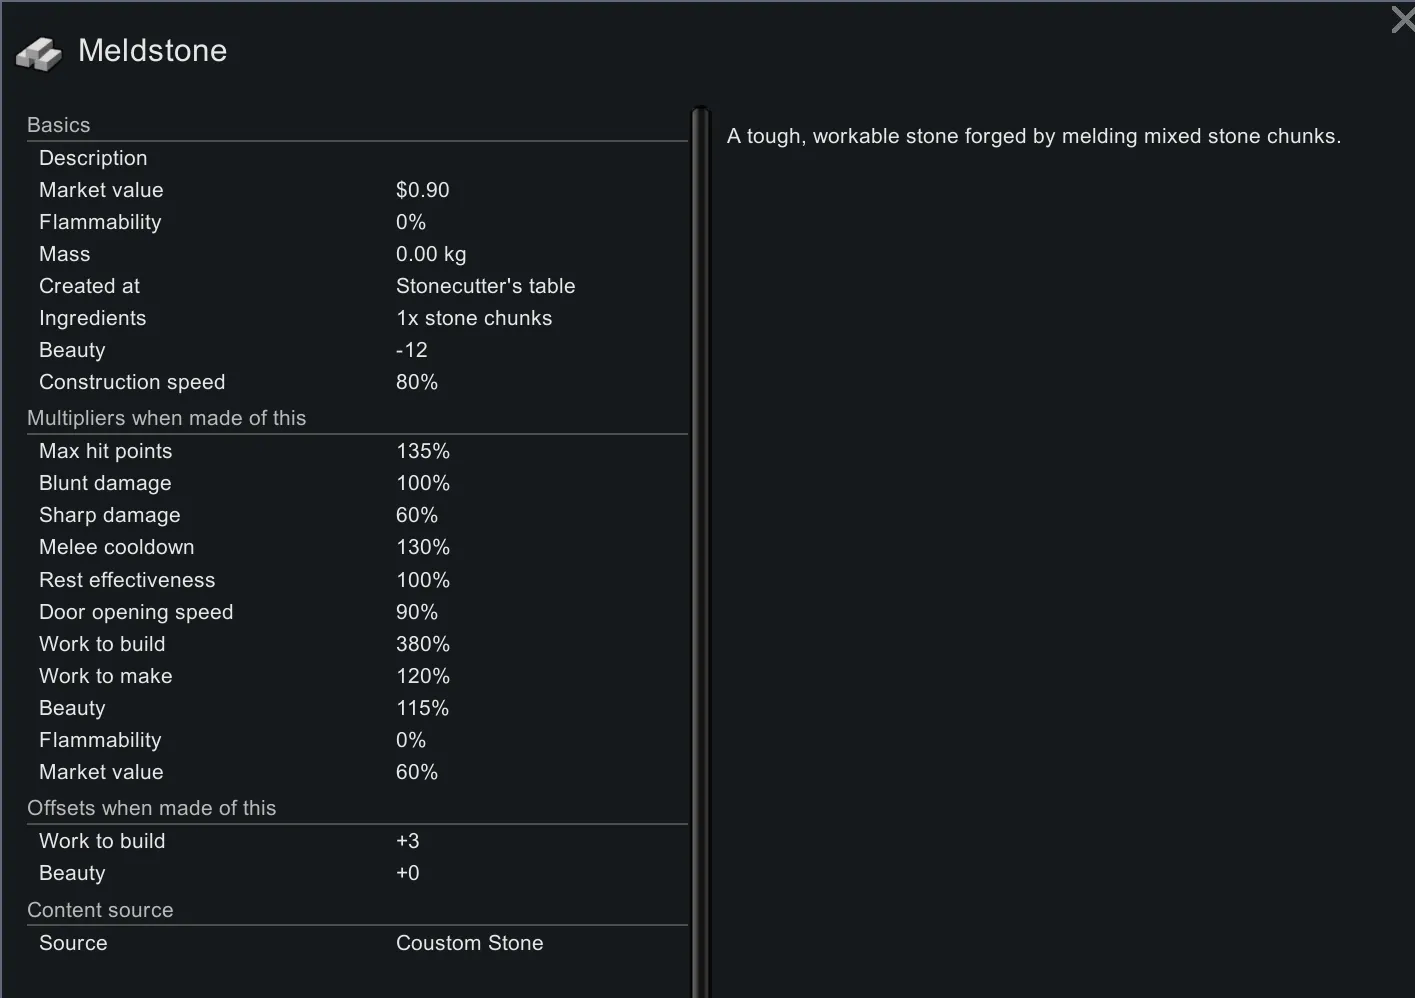Screen dimensions: 1415x998
Task: Click the Stonecutter's table link
Action: (485, 286)
